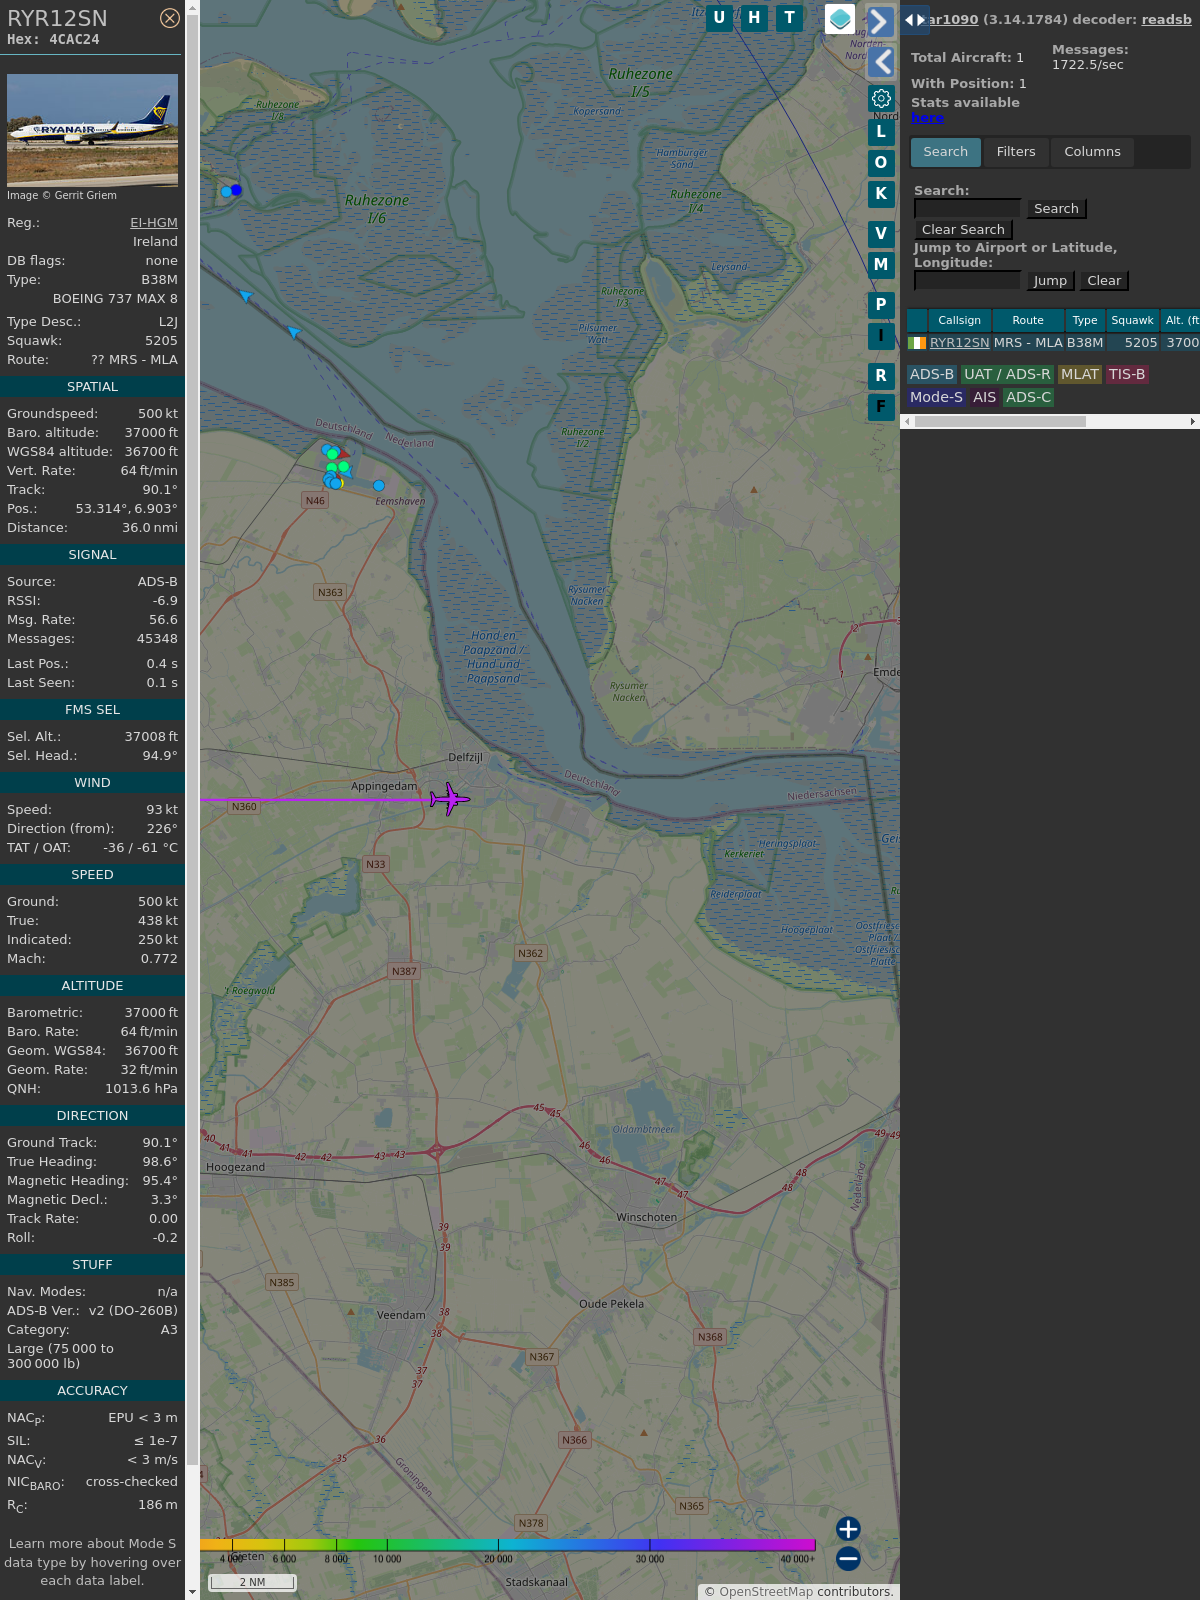Click the blue vessel arrow marker on the map

[x=293, y=332]
